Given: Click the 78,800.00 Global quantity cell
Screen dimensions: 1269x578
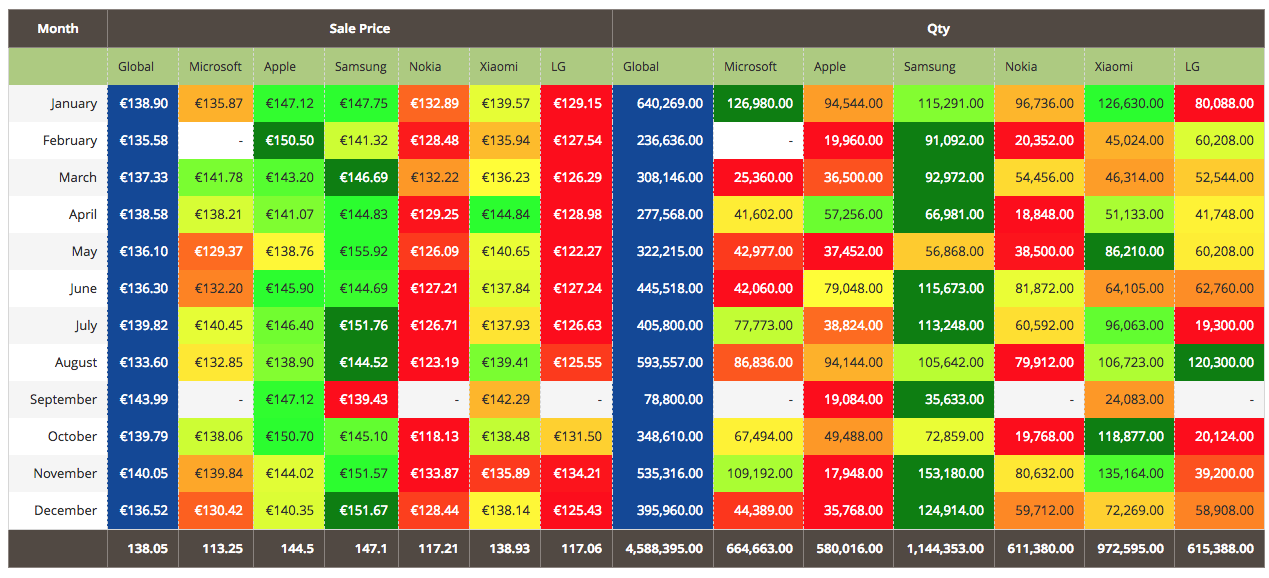Looking at the screenshot, I should coord(663,400).
